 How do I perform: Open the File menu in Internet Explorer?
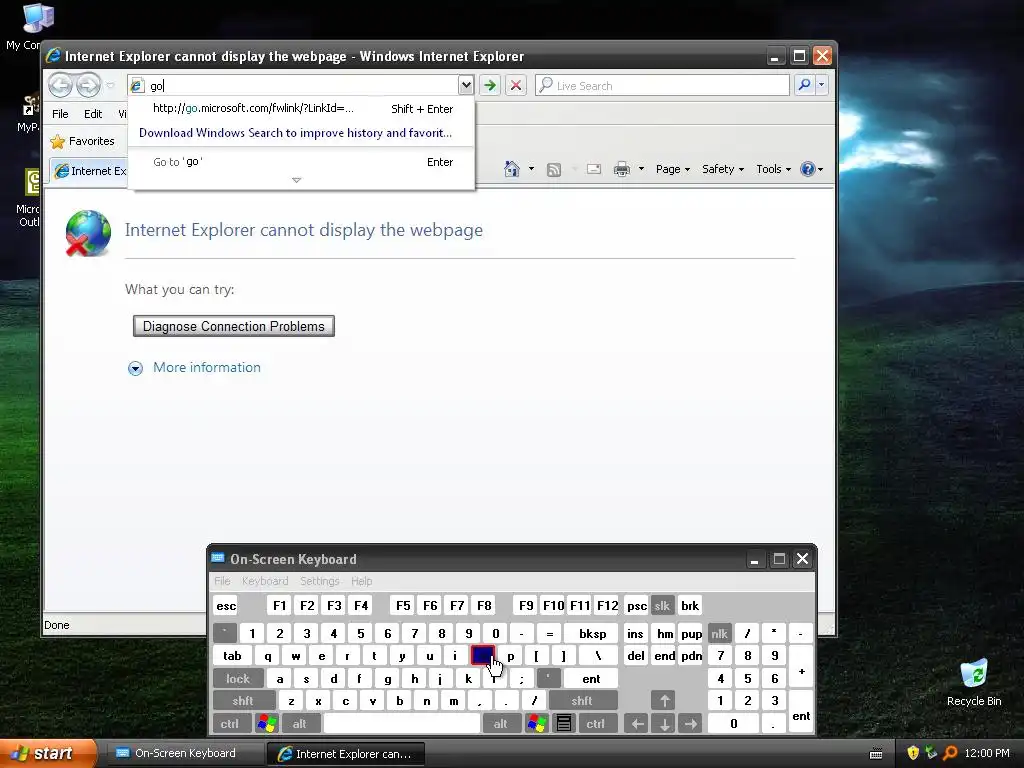click(60, 114)
